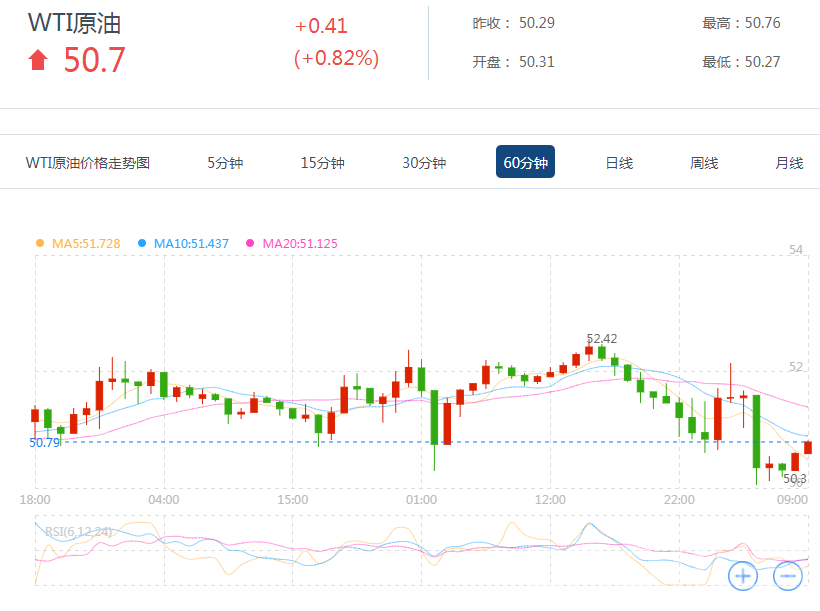Toggle the MA5 orange legend dot

pyautogui.click(x=40, y=243)
